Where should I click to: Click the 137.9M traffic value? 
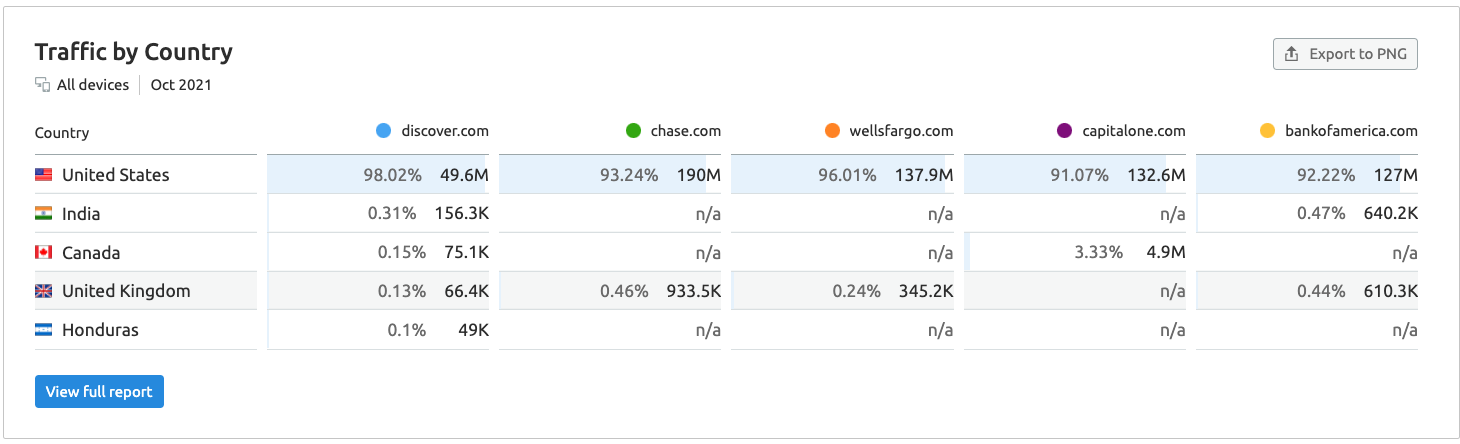click(x=923, y=175)
